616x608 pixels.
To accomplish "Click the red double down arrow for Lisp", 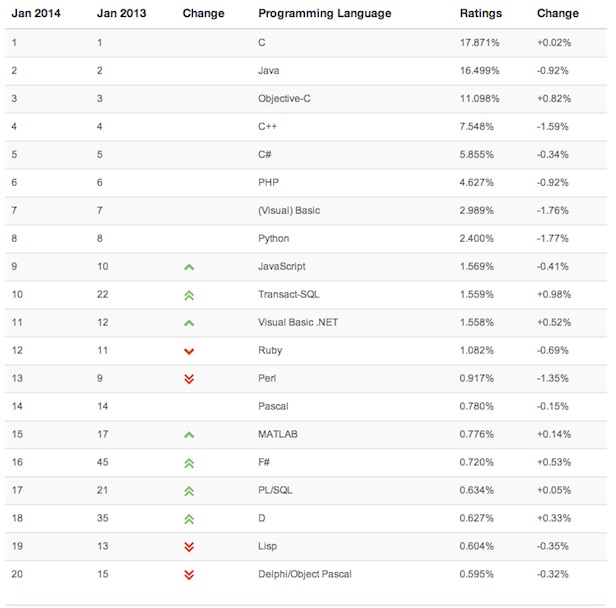I will point(189,547).
